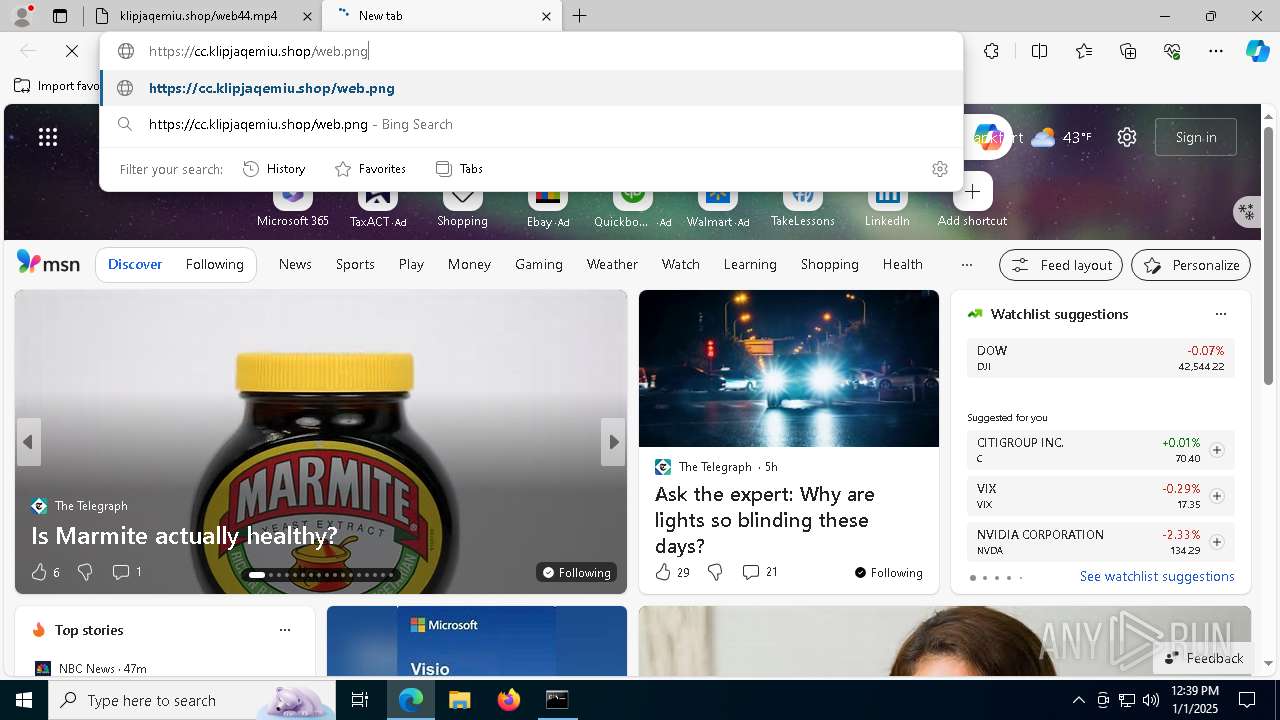This screenshot has width=1280, height=720.
Task: Open the DOW stock row
Action: tap(1100, 358)
